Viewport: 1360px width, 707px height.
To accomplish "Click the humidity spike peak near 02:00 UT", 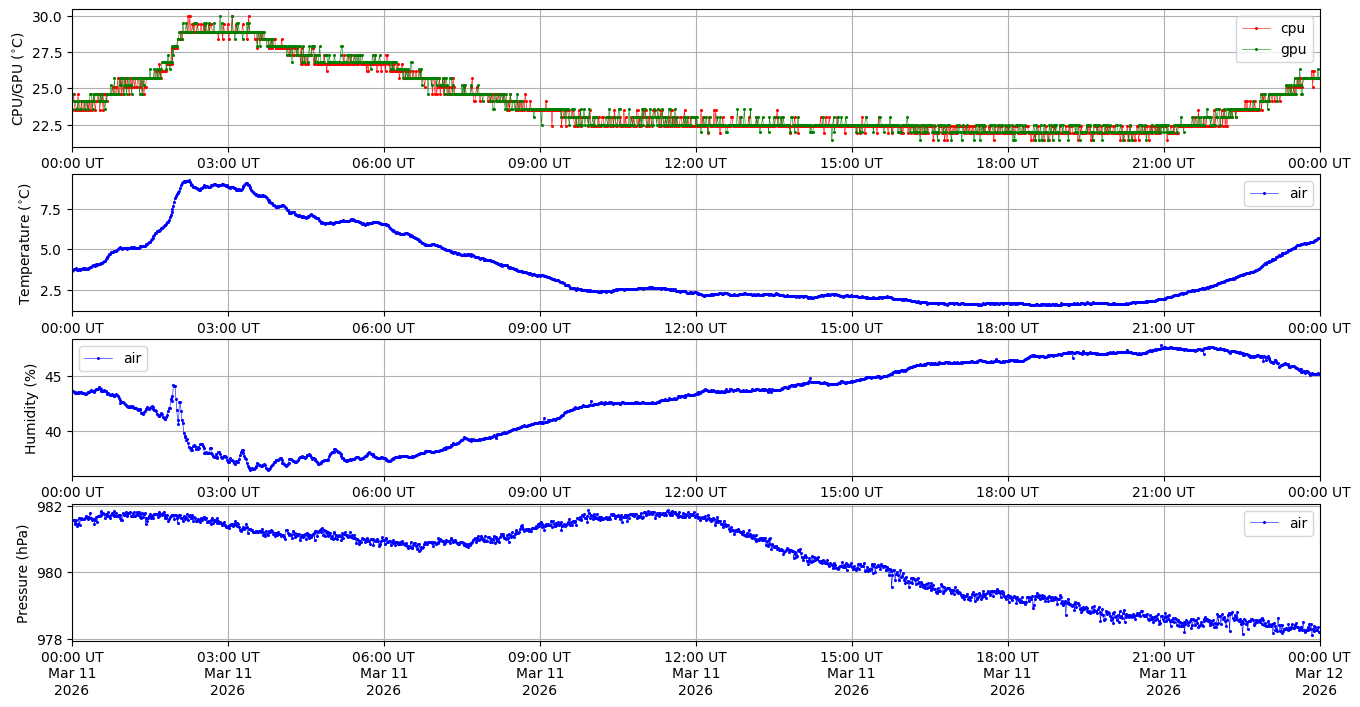I will coord(174,386).
